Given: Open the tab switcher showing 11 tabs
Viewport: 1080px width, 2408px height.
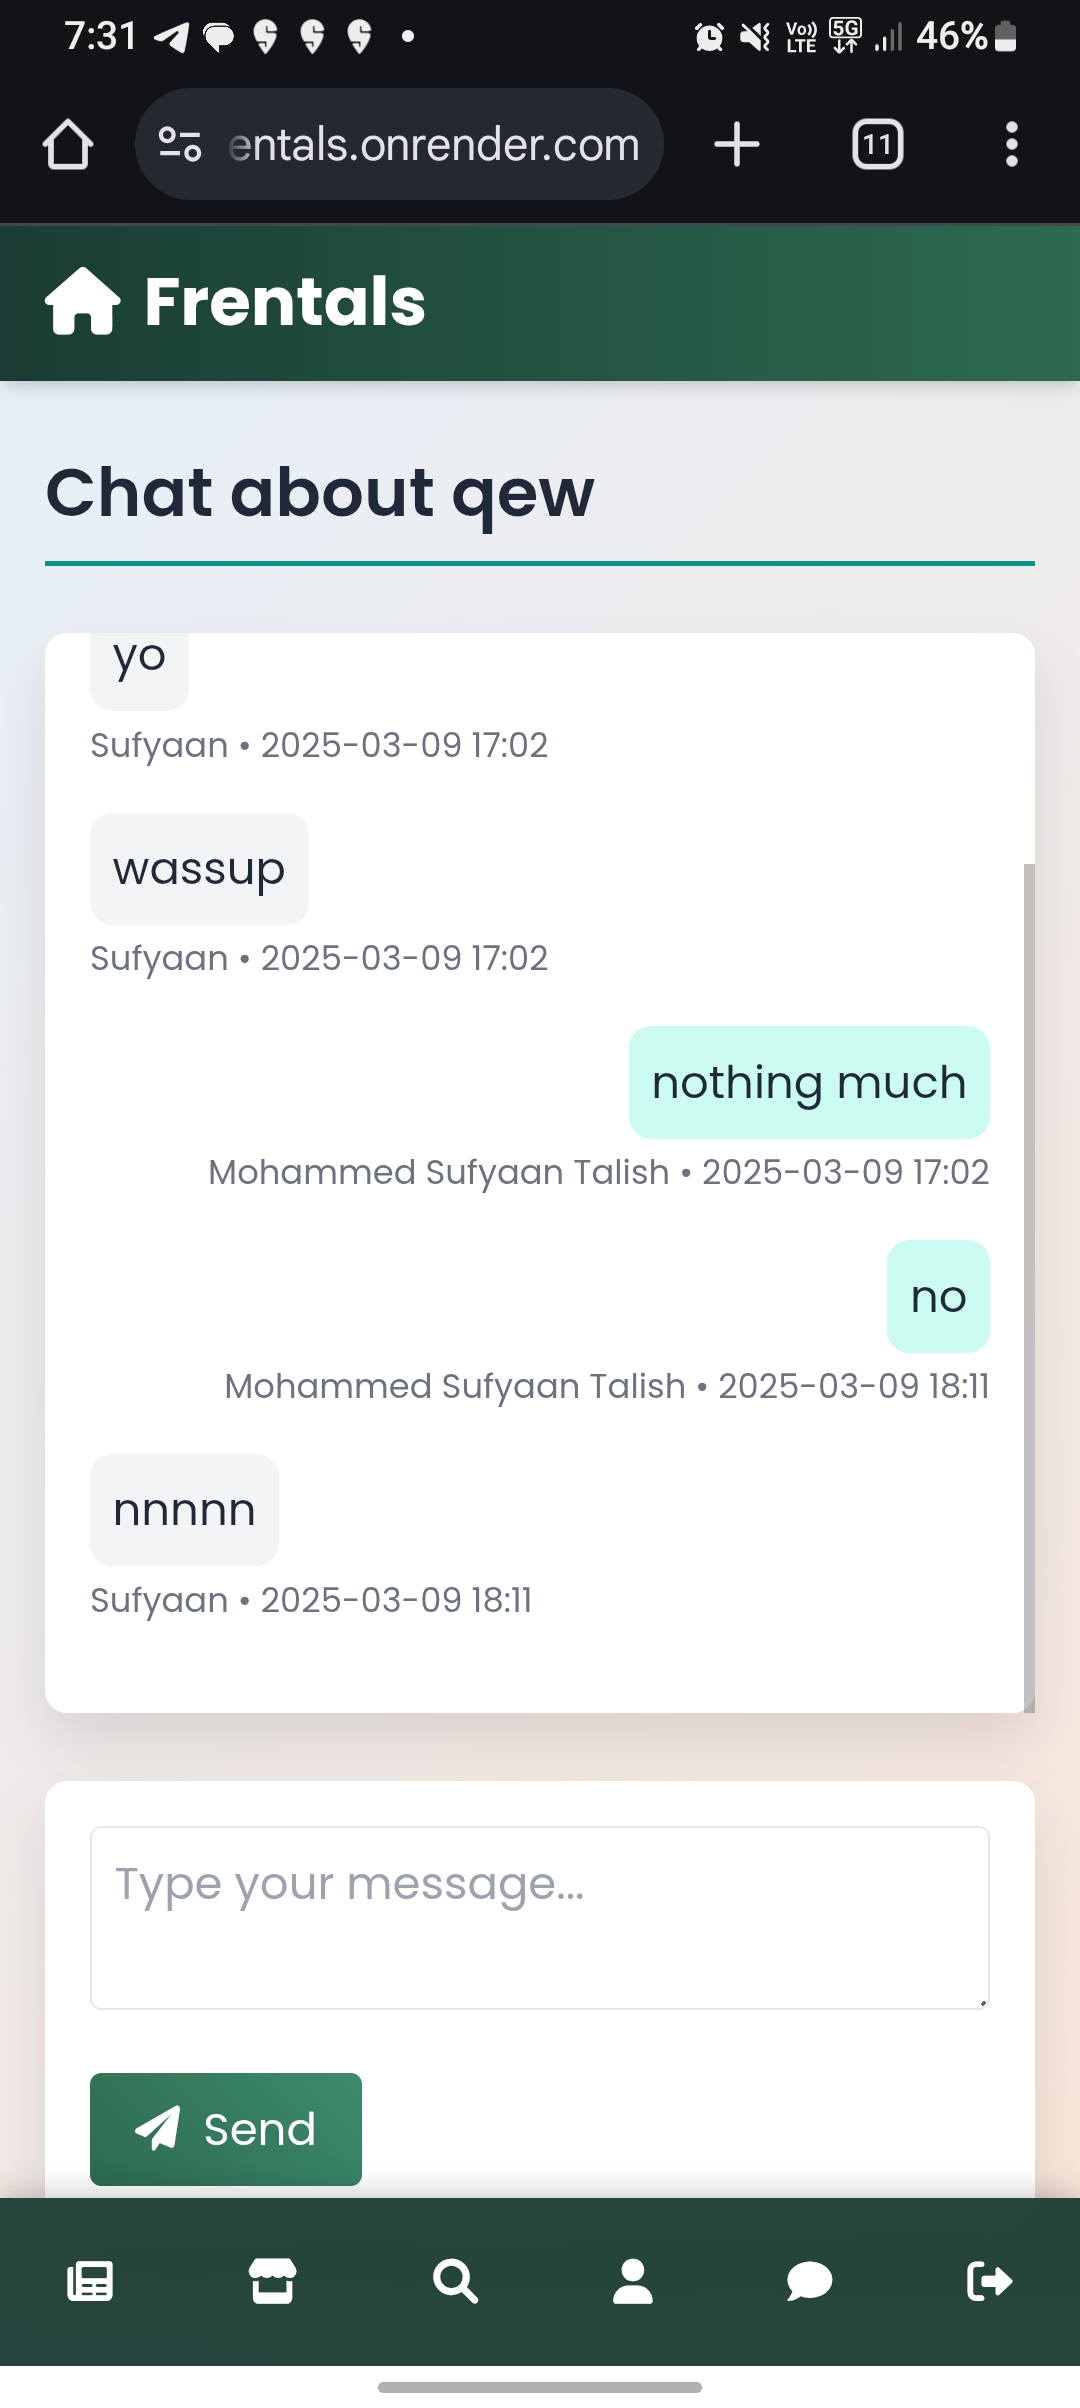Looking at the screenshot, I should click(877, 145).
